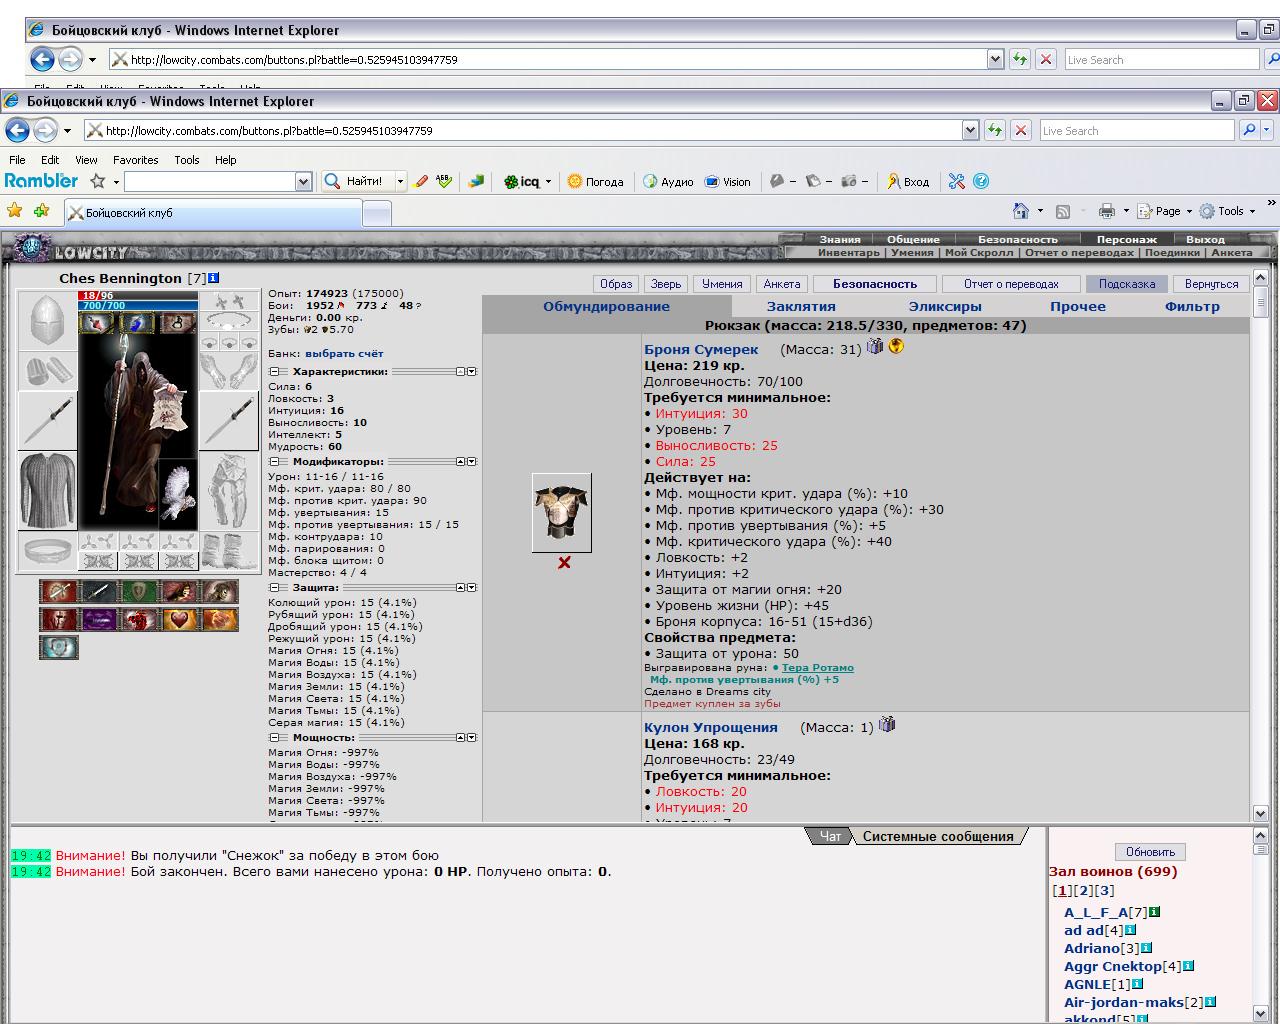
Task: Click the yellow round icon beside Броня Сумерек
Action: [x=896, y=346]
